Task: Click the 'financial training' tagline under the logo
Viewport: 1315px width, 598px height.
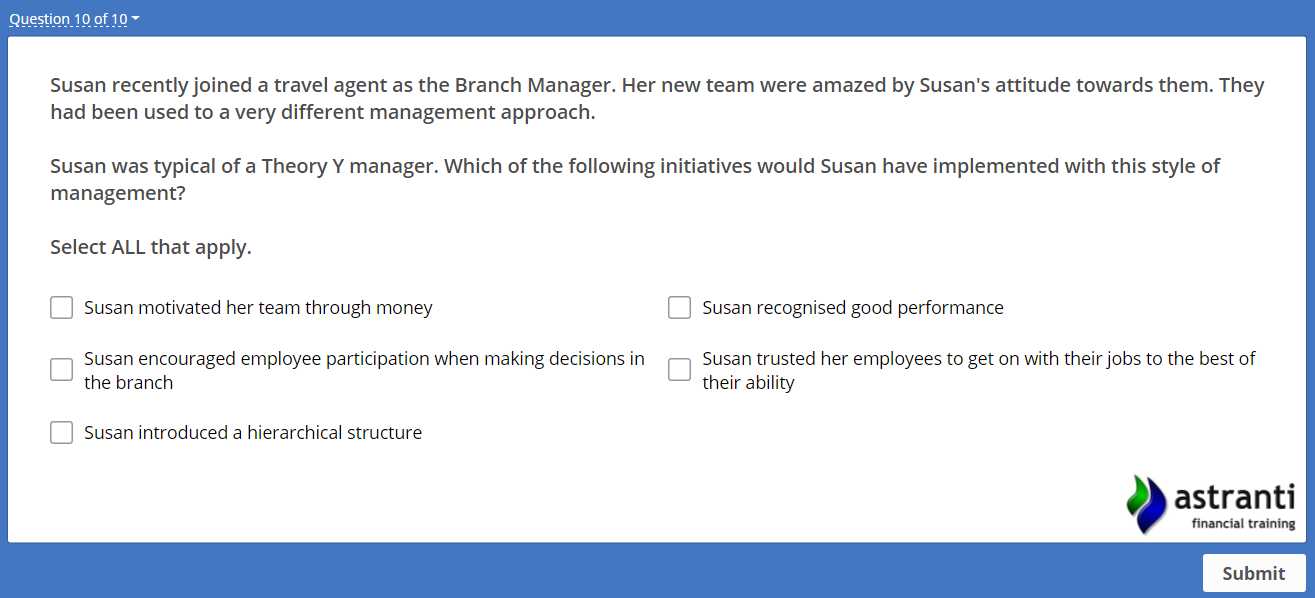Action: 1243,524
